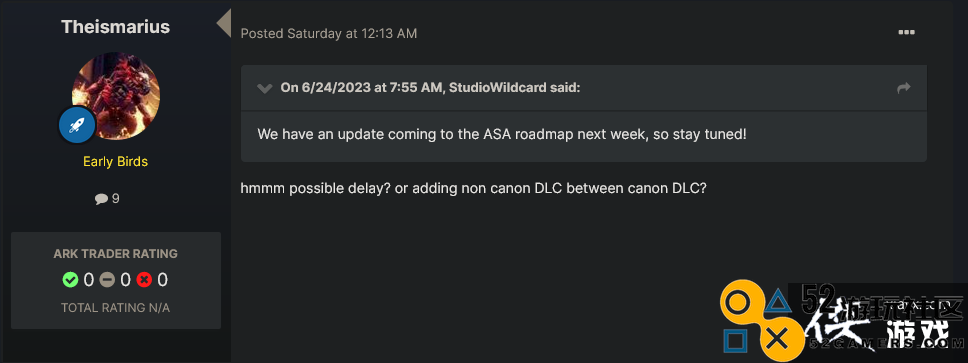Click the Early Birds group label

(115, 162)
